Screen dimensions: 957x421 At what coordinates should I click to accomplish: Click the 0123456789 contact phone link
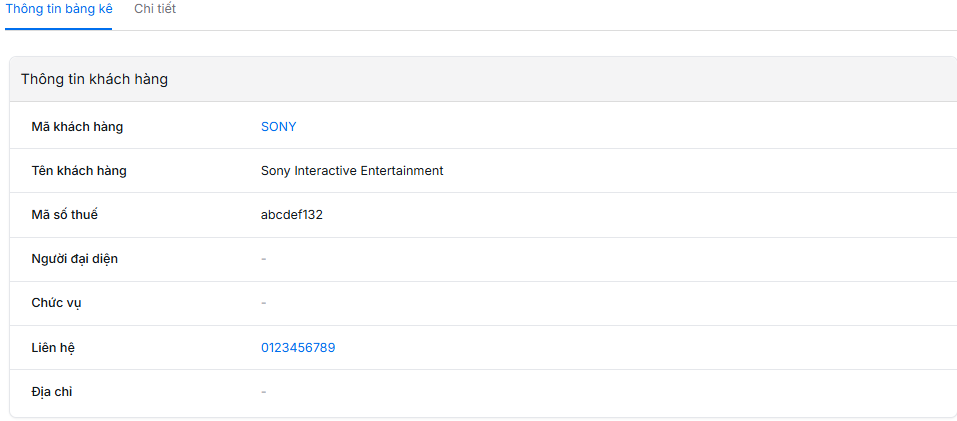[298, 348]
